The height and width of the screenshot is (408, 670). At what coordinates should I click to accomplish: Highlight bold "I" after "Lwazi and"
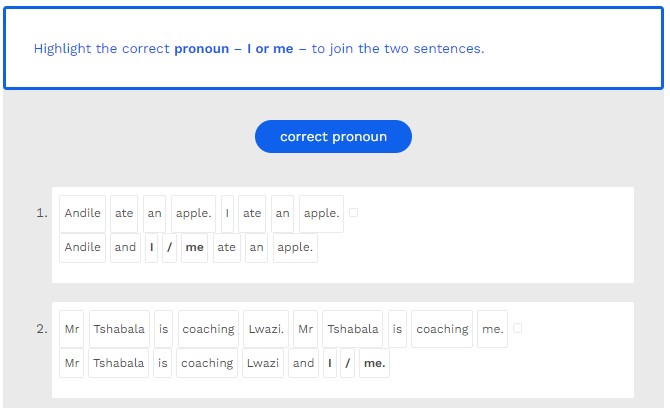click(x=330, y=364)
